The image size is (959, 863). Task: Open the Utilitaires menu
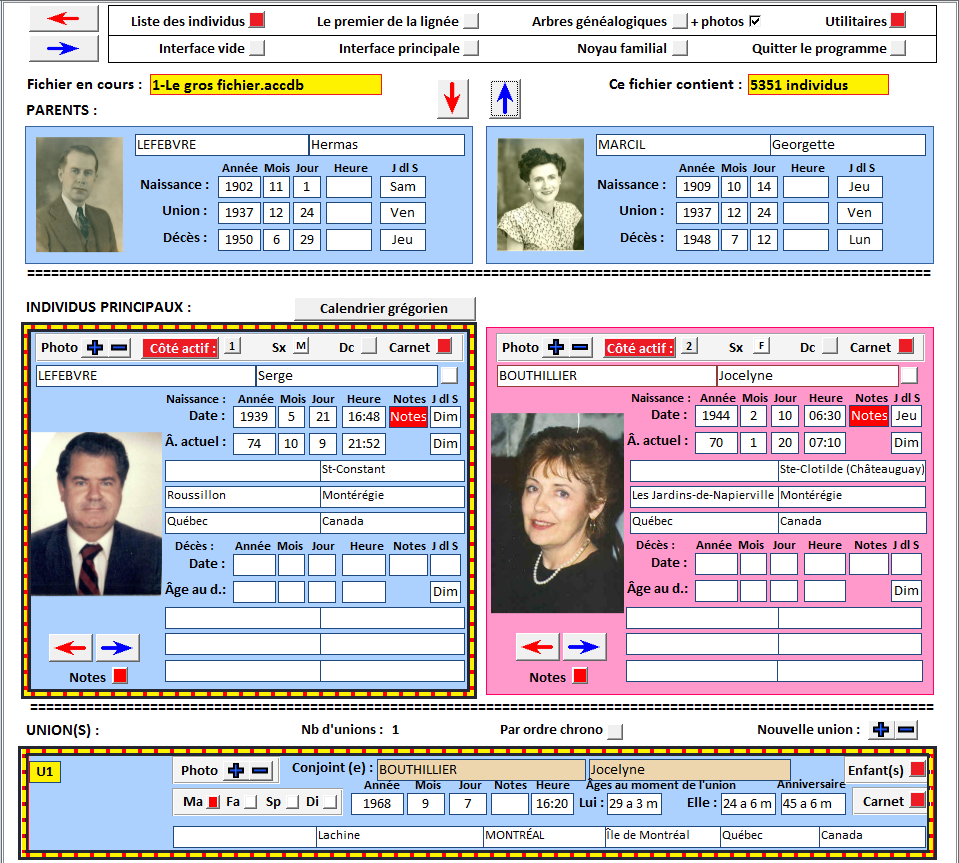[x=898, y=20]
